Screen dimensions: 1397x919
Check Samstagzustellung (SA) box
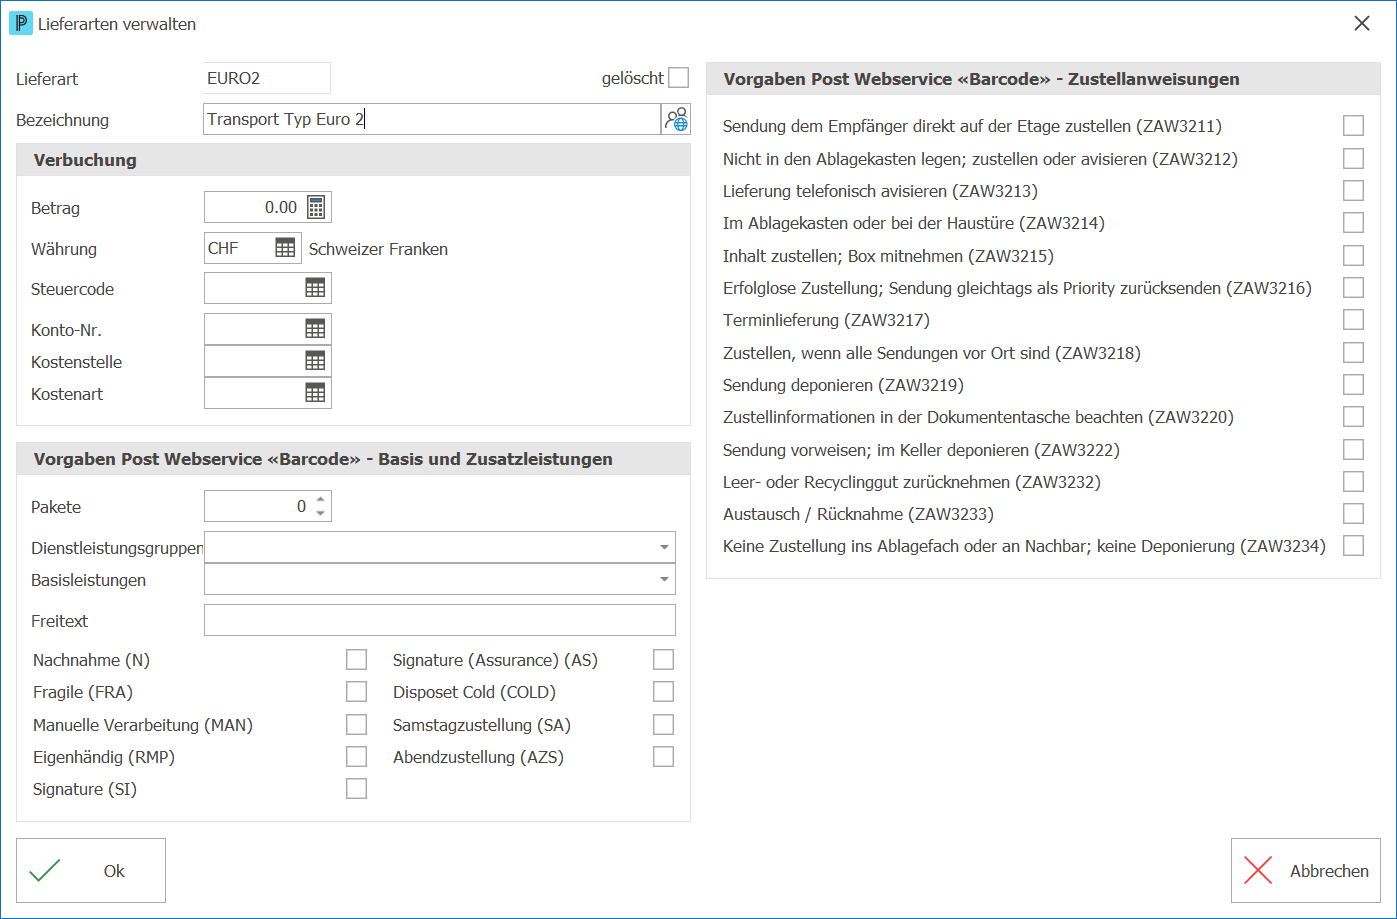[x=663, y=725]
